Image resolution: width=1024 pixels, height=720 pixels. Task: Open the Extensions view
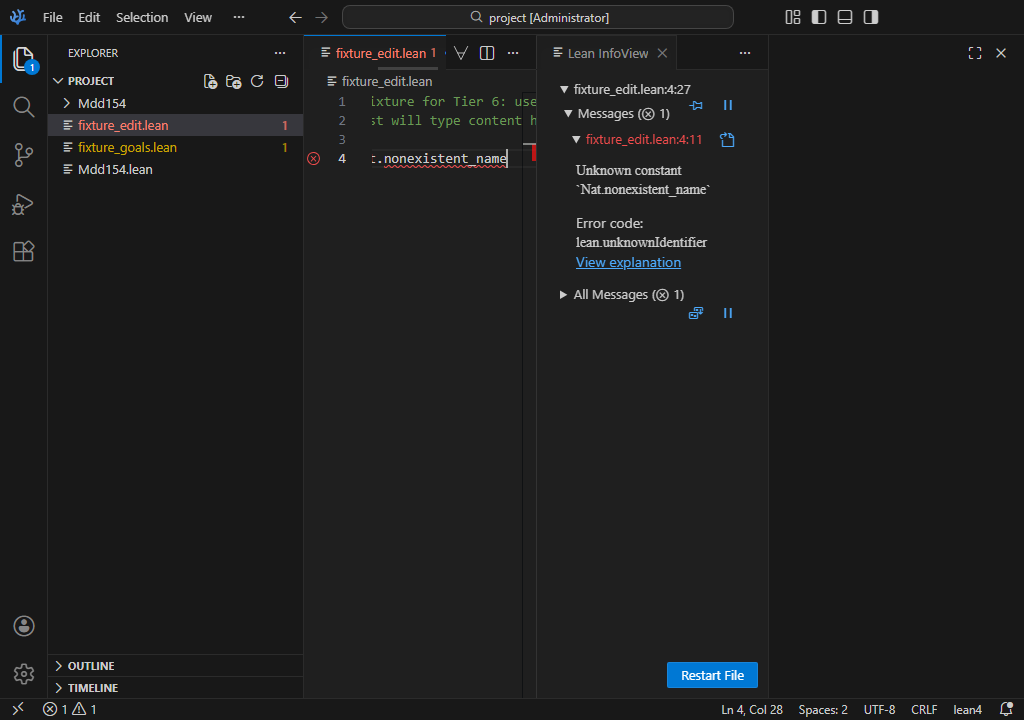23,252
